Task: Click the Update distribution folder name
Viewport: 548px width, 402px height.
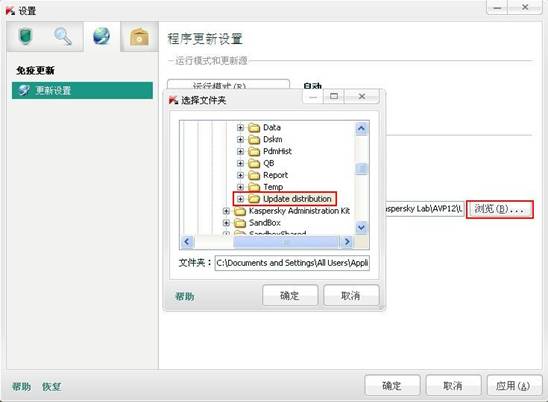Action: pyautogui.click(x=297, y=199)
